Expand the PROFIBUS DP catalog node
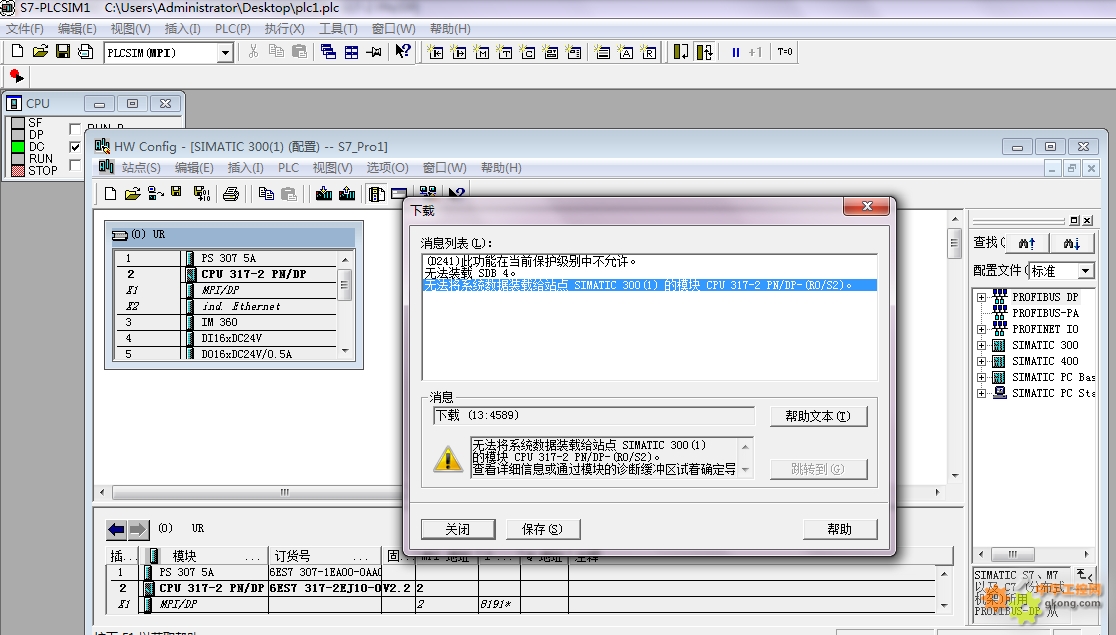Viewport: 1116px width, 635px height. [981, 297]
